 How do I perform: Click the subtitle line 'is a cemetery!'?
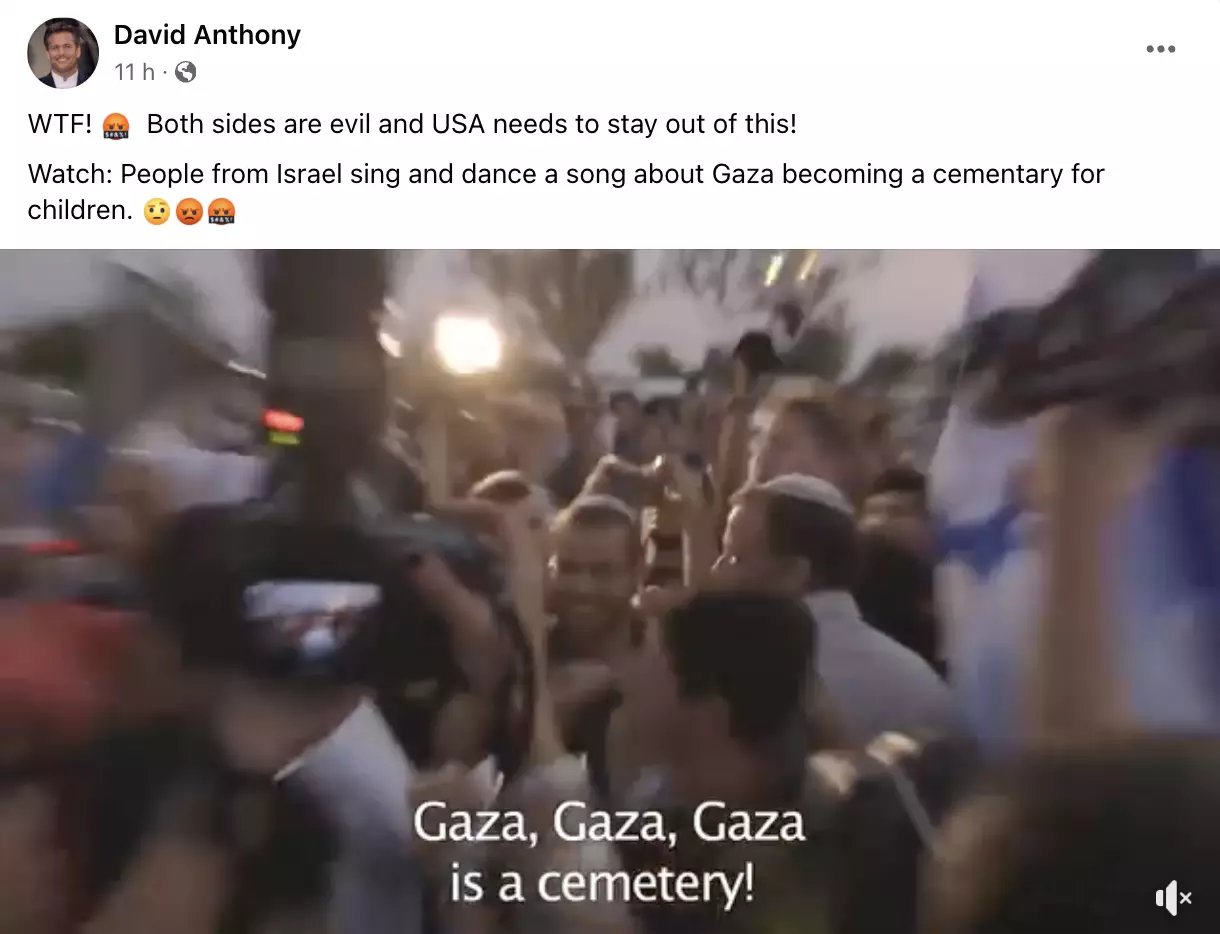pos(602,884)
